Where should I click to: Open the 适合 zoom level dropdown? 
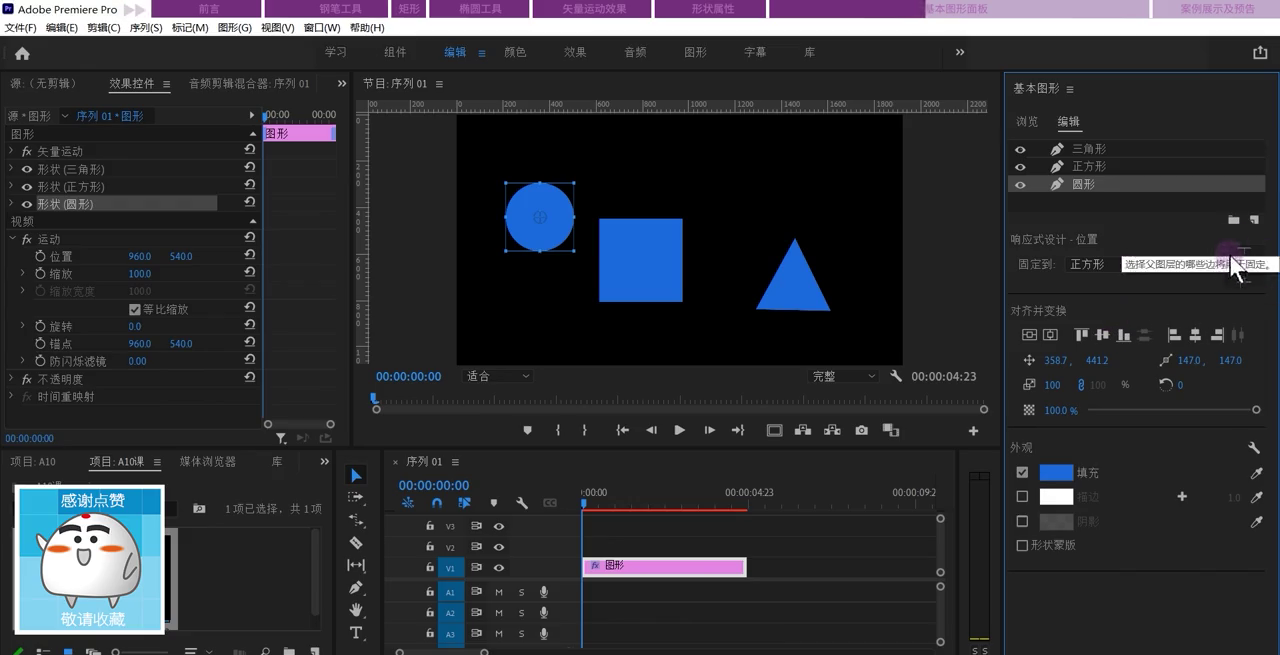click(x=498, y=376)
